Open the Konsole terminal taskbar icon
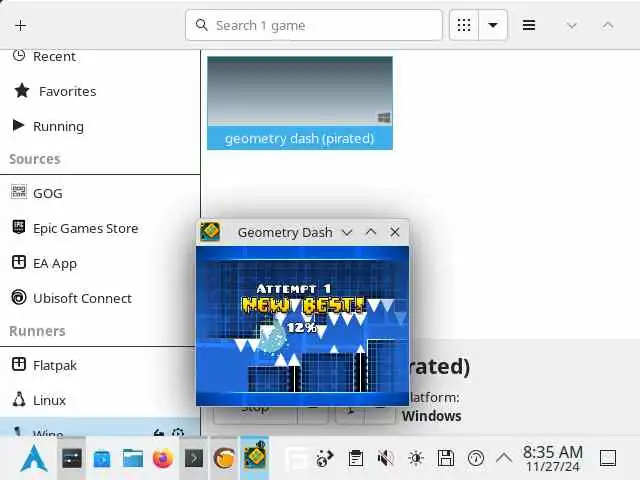The image size is (640, 480). click(194, 458)
